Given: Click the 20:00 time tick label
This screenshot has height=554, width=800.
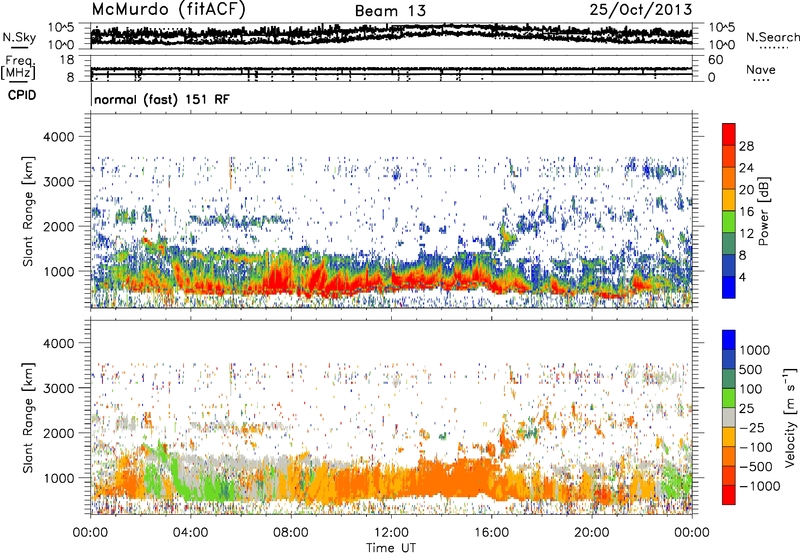Looking at the screenshot, I should [x=591, y=533].
